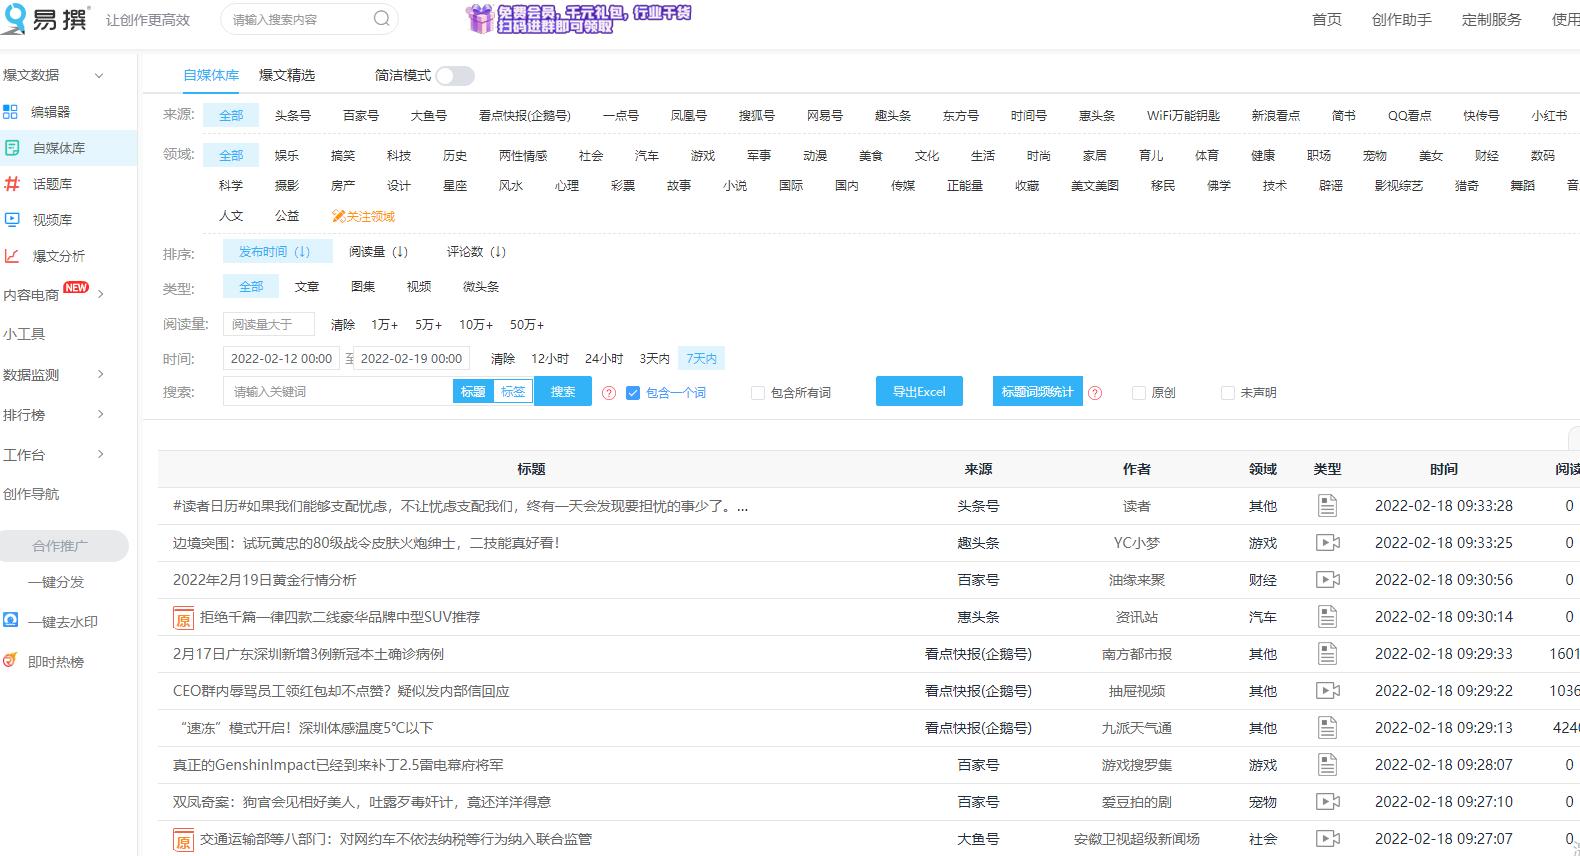Filter source by 头条号
This screenshot has height=856, width=1580.
pyautogui.click(x=293, y=116)
